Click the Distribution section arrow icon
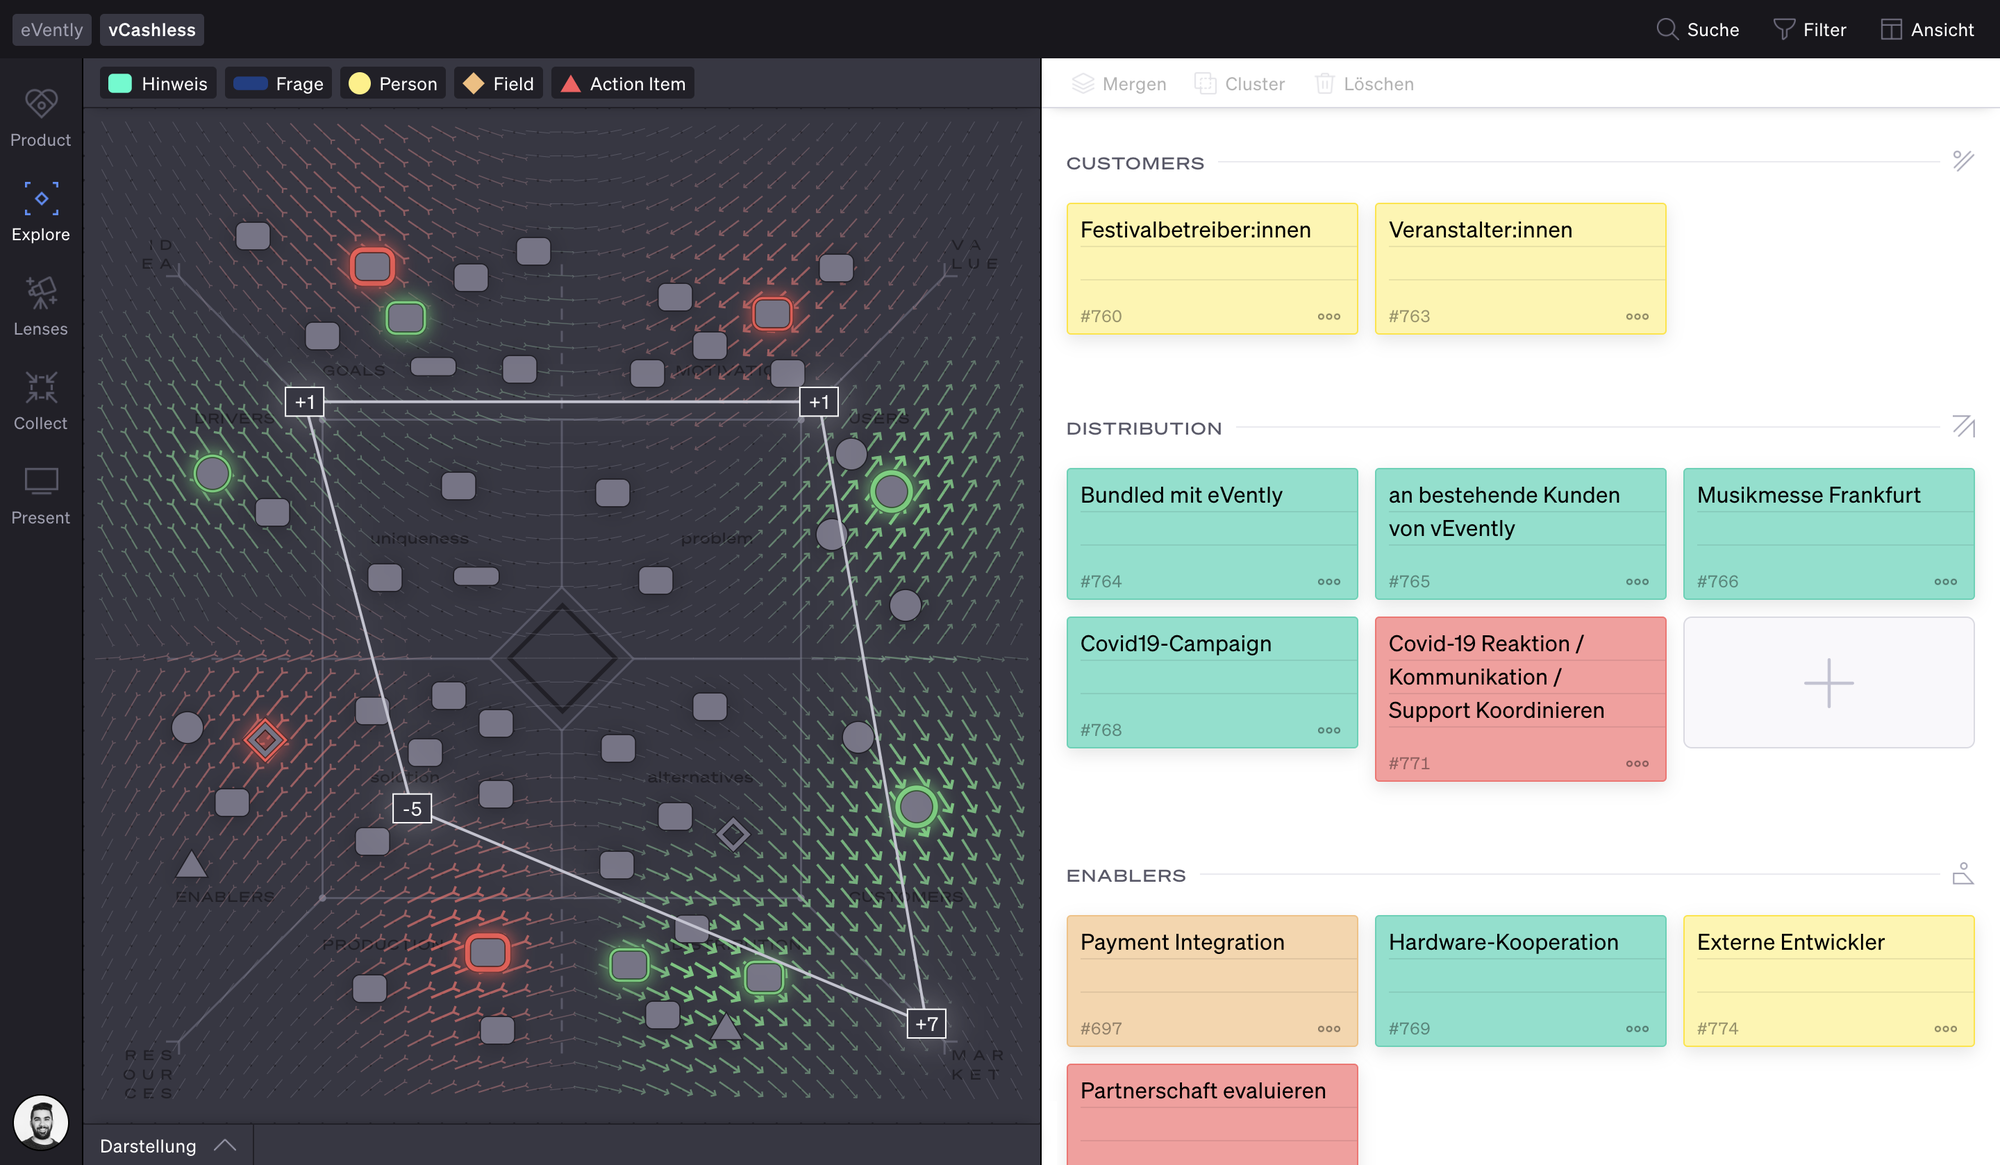 point(1963,426)
